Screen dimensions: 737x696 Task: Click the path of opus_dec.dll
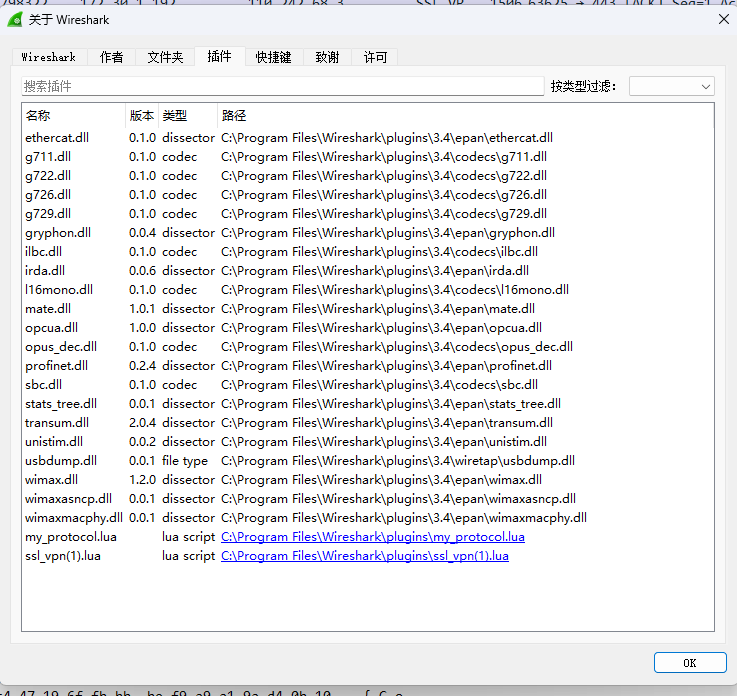(x=397, y=347)
